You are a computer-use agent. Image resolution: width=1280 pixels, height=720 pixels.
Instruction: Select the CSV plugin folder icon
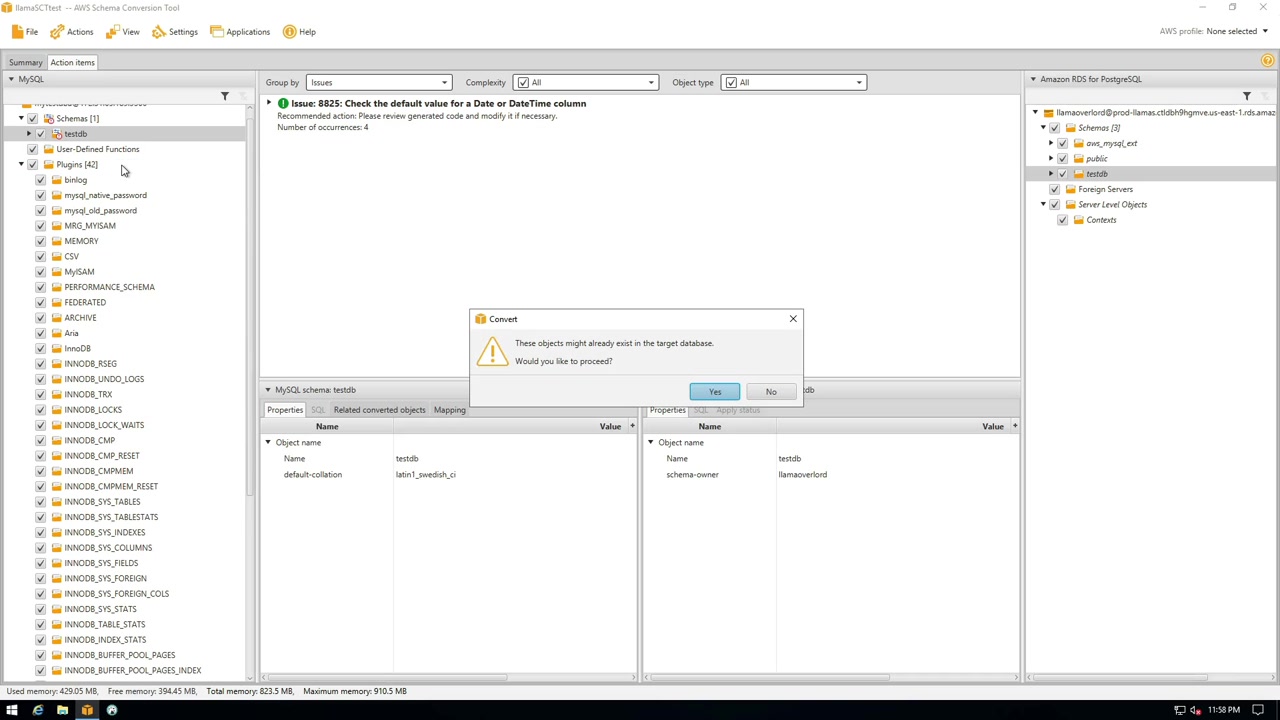pyautogui.click(x=56, y=256)
